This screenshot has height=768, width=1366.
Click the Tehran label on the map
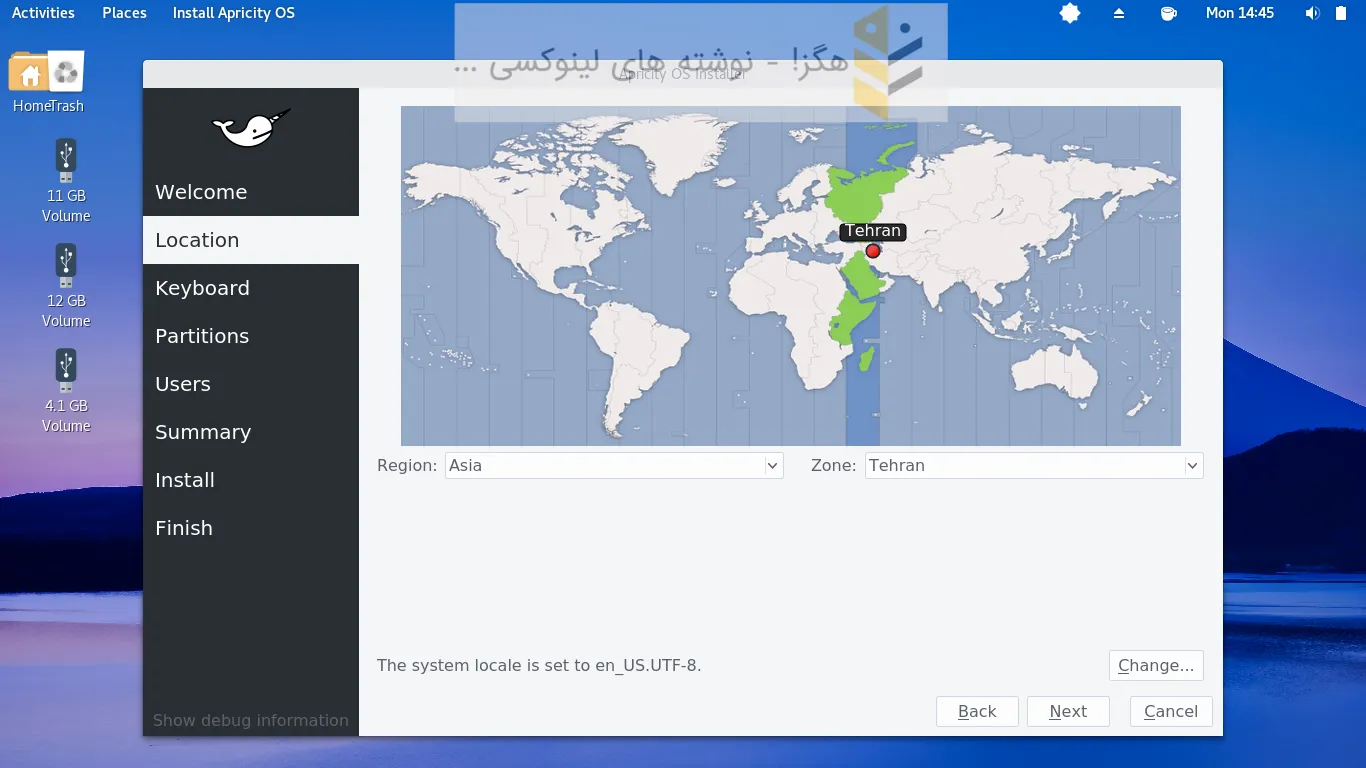(873, 231)
